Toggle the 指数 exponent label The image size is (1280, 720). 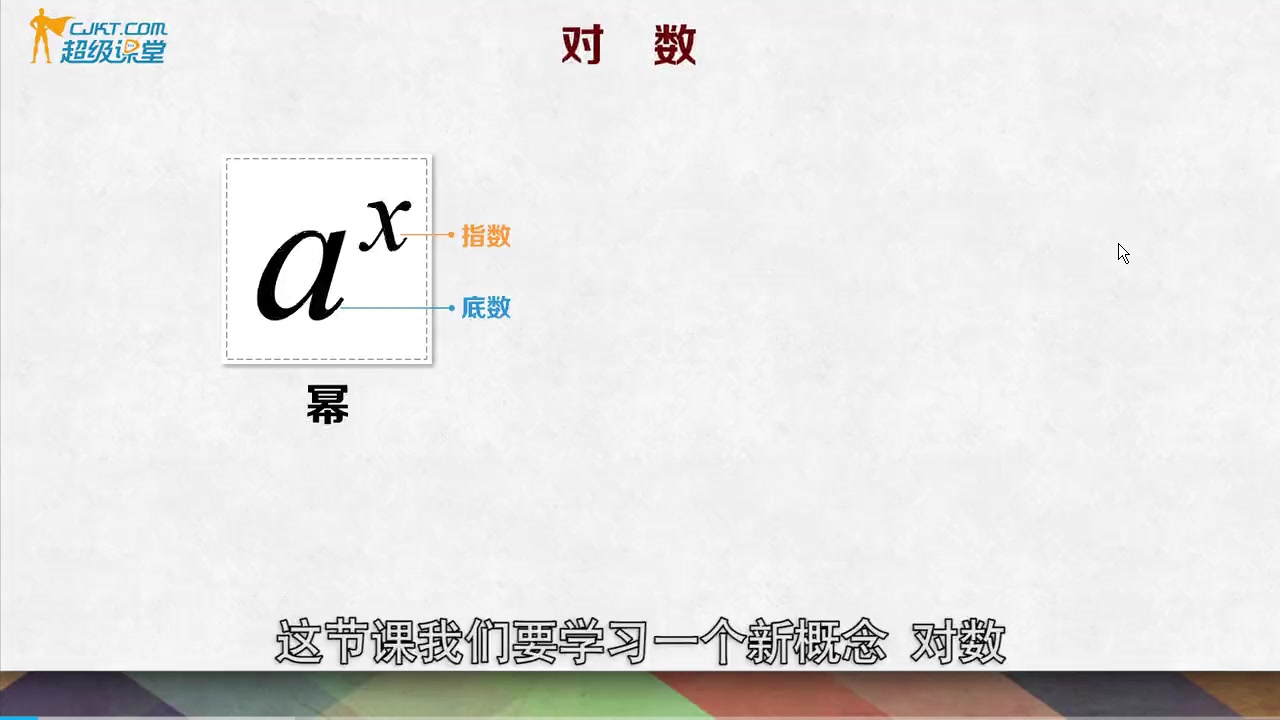coord(486,237)
